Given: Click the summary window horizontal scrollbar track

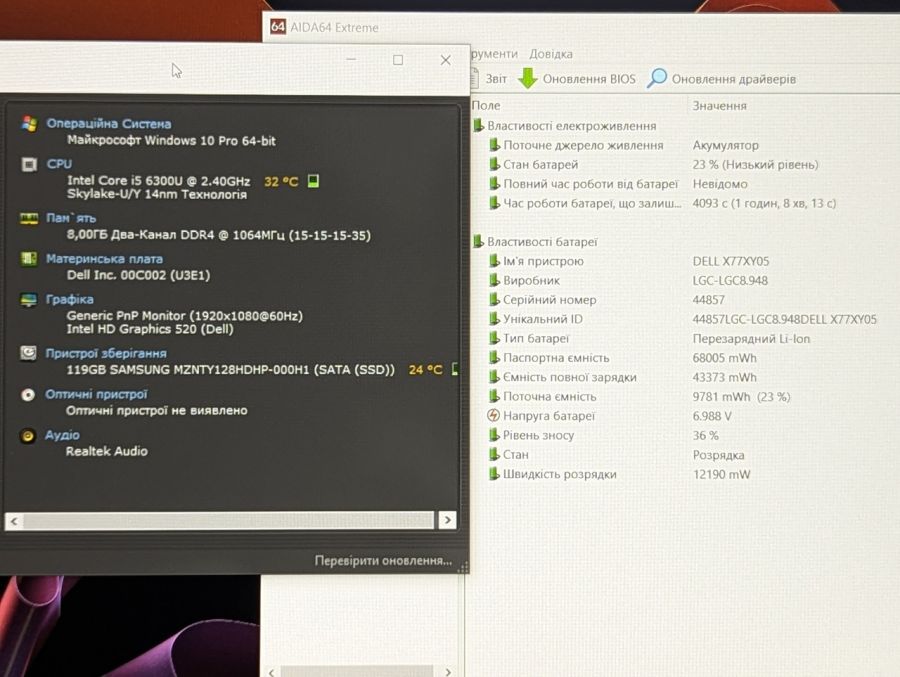Looking at the screenshot, I should coord(228,520).
